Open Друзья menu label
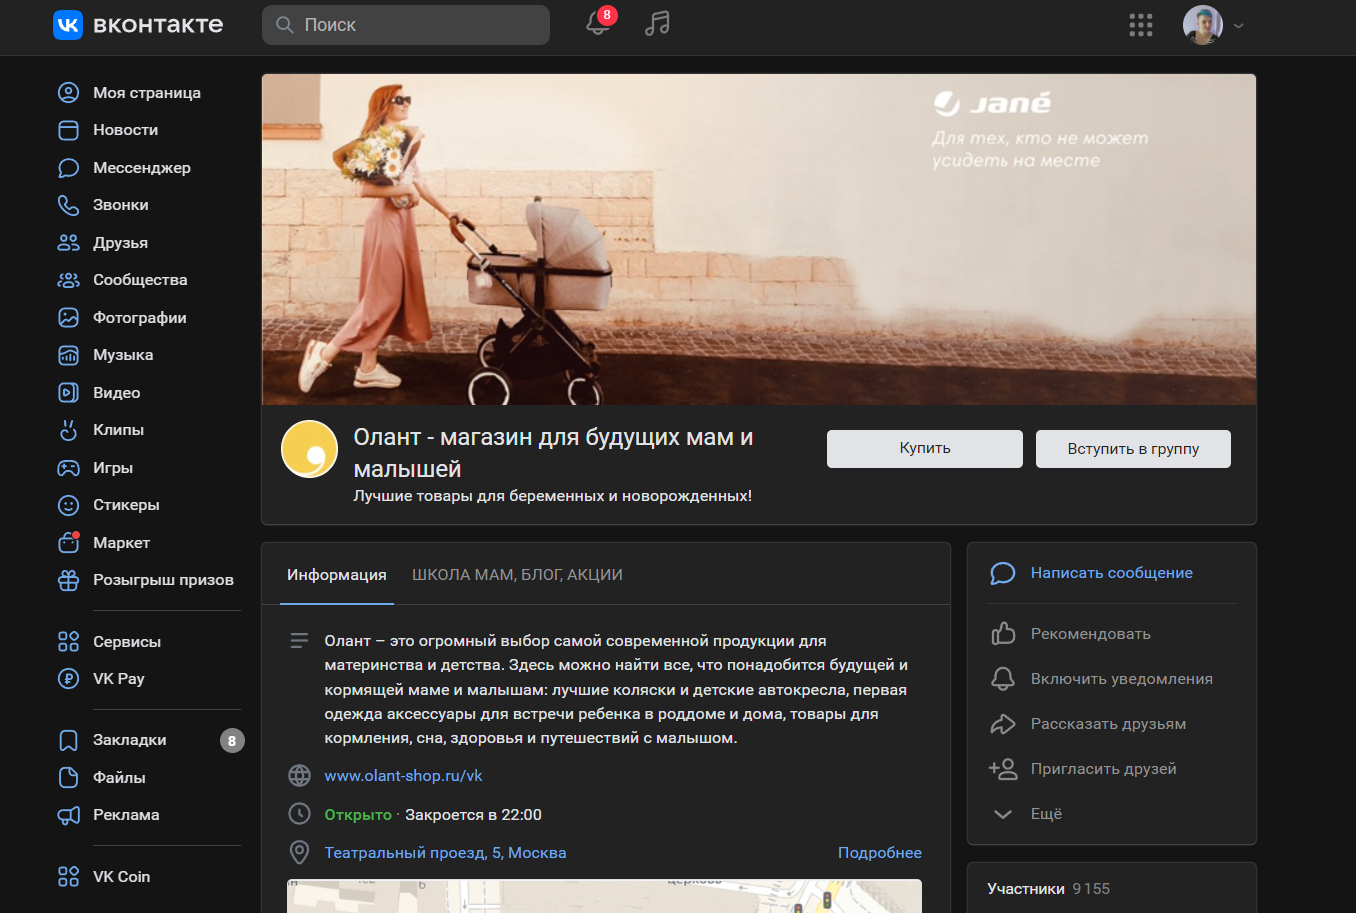 pos(120,243)
